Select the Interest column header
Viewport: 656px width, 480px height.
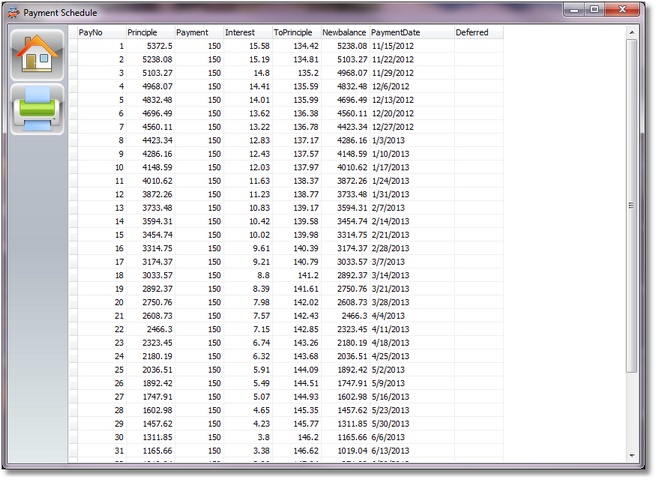(246, 32)
